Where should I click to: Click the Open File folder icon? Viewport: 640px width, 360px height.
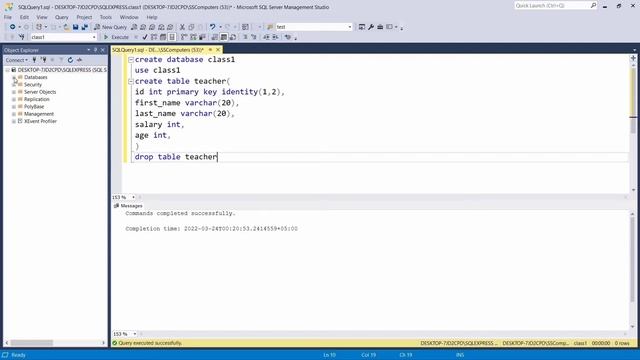click(66, 27)
